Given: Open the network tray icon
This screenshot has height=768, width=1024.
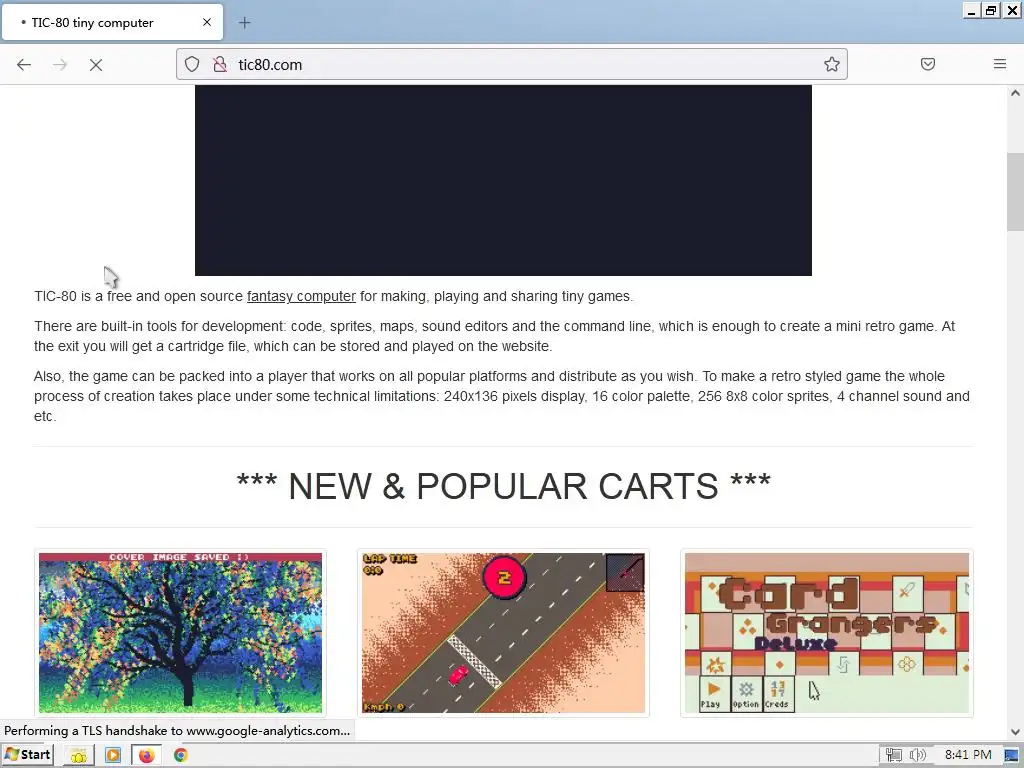Looking at the screenshot, I should coord(893,756).
